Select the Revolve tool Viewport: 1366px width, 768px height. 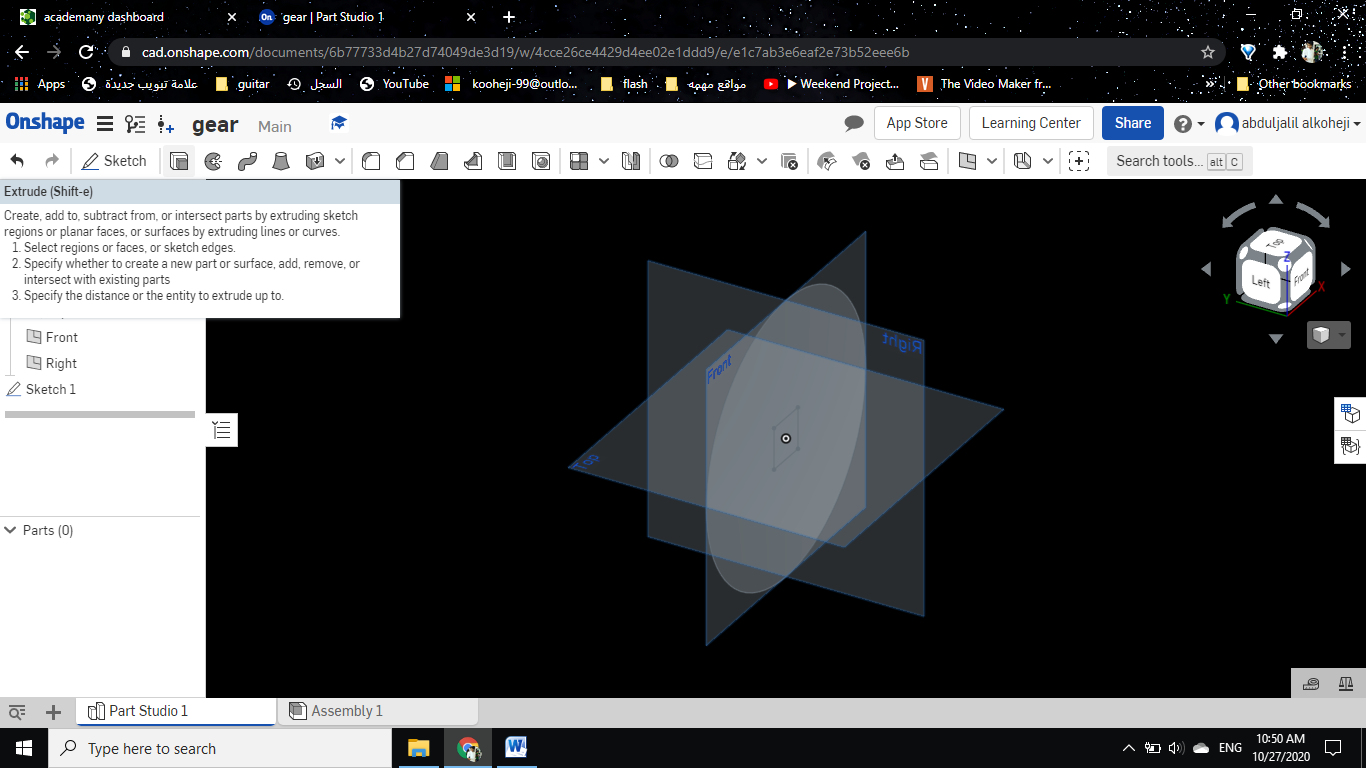213,161
